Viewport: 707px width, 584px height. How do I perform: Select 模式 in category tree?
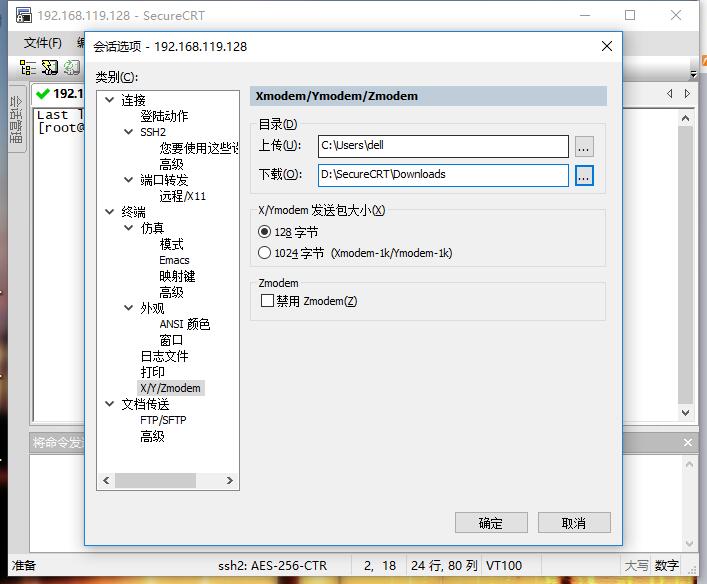click(x=171, y=244)
